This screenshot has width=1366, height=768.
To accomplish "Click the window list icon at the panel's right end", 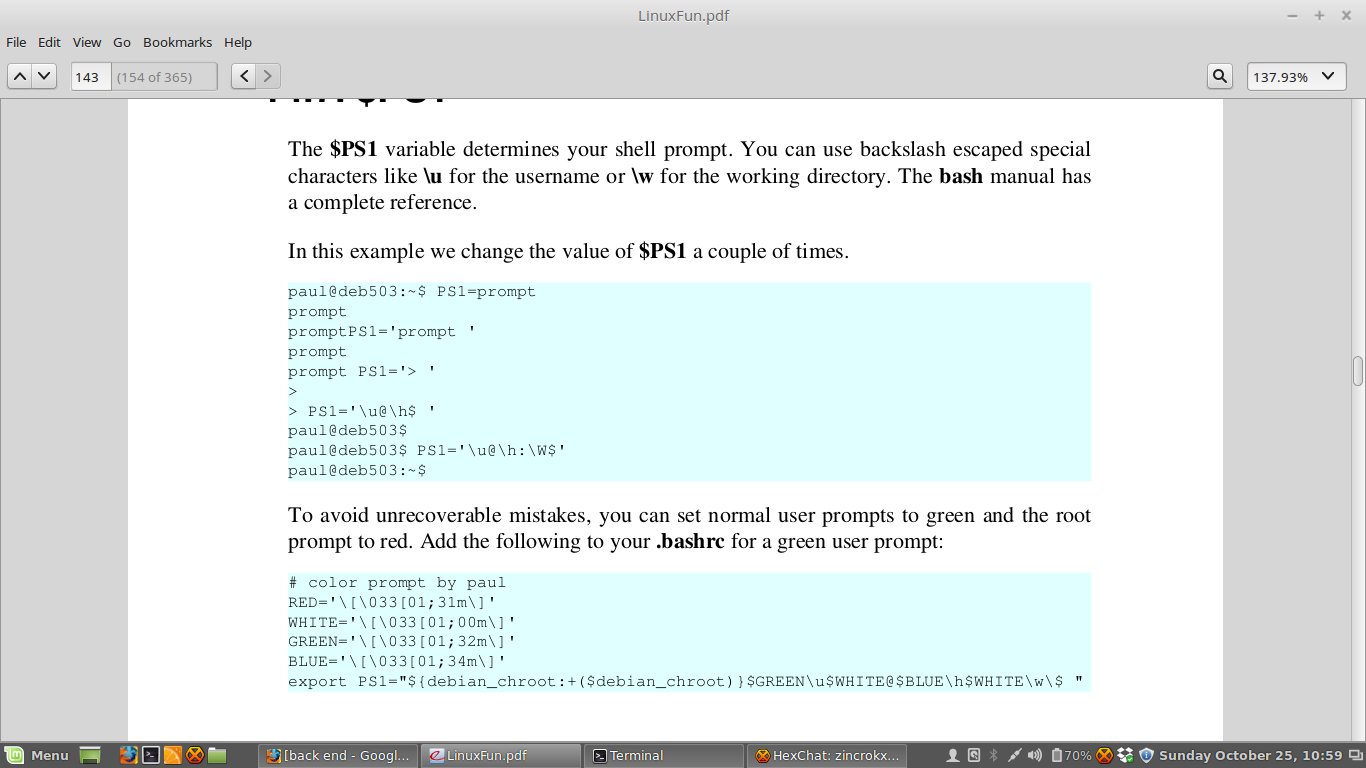I will coord(1355,755).
